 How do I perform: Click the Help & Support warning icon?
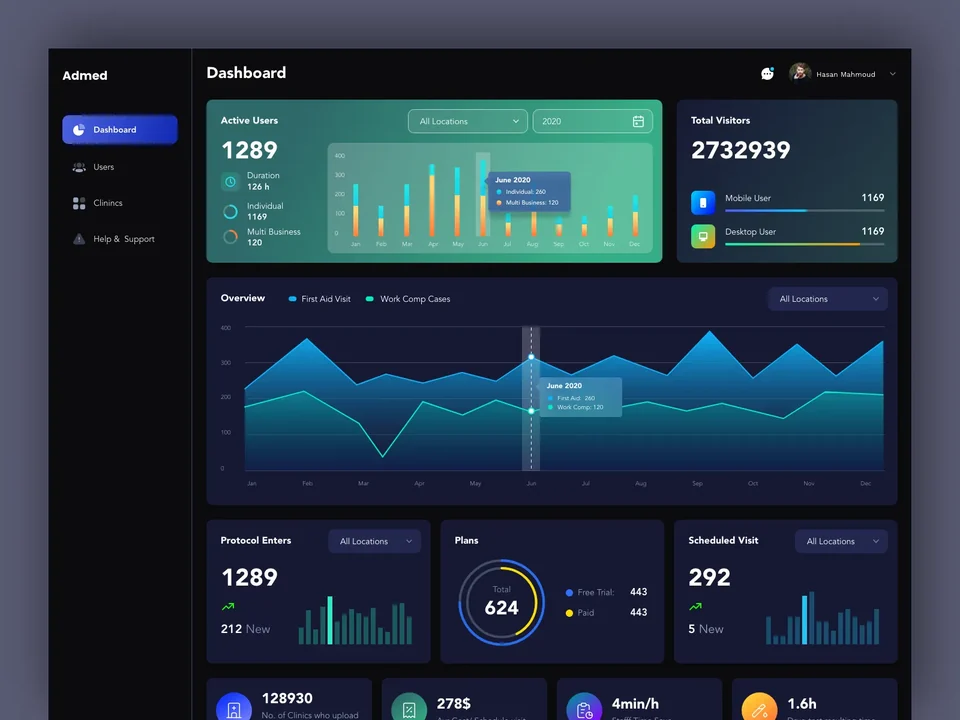pos(79,239)
